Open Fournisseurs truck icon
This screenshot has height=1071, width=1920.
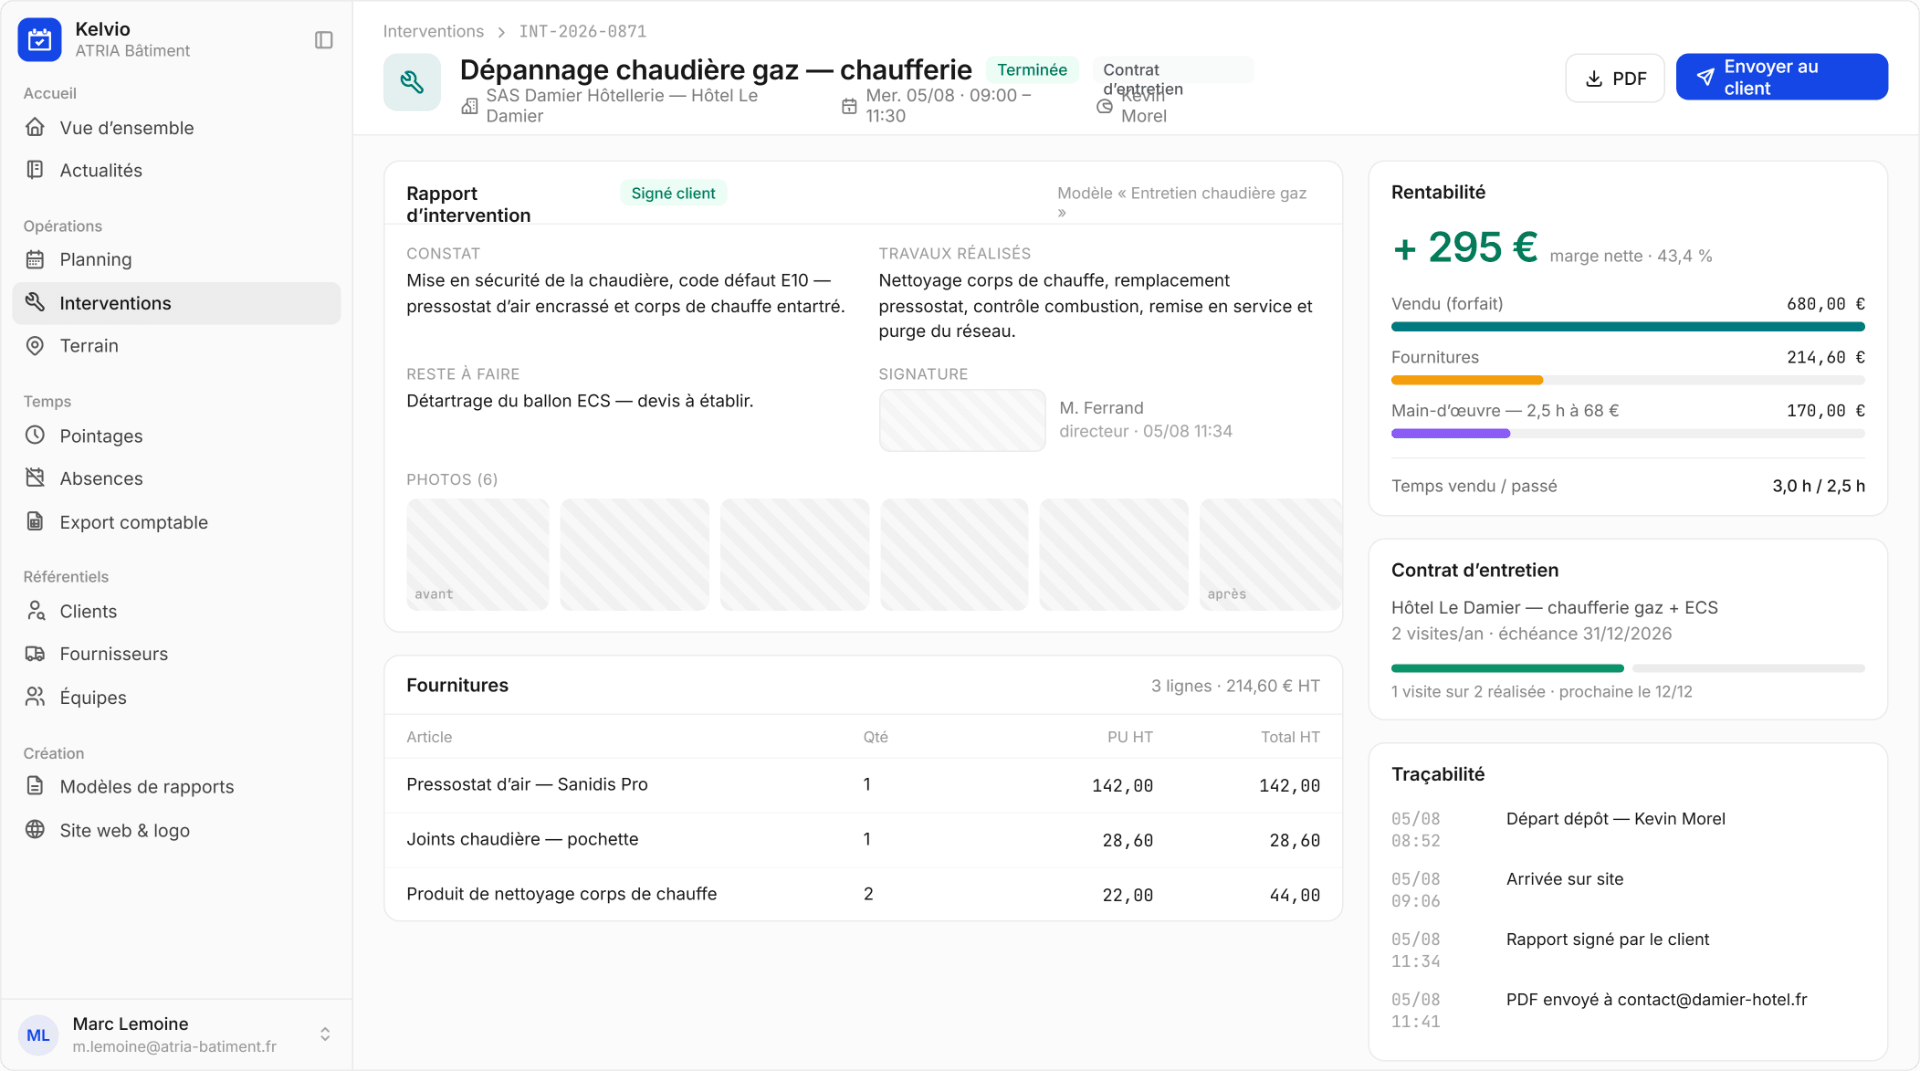[x=35, y=653]
